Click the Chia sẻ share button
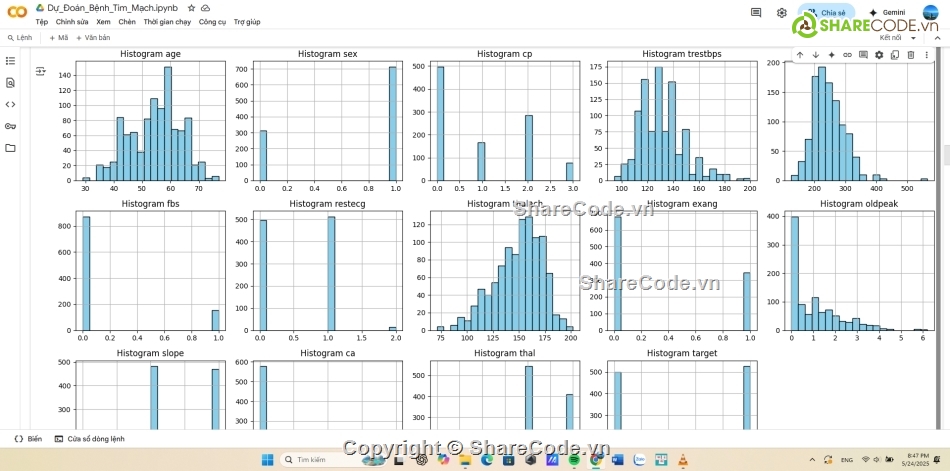The height and width of the screenshot is (471, 950). 826,12
